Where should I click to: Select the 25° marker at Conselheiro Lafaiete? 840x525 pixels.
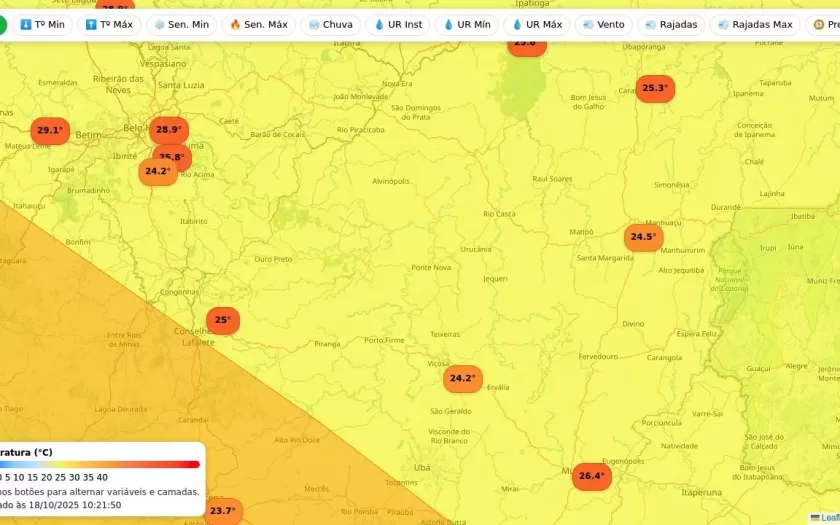point(222,320)
